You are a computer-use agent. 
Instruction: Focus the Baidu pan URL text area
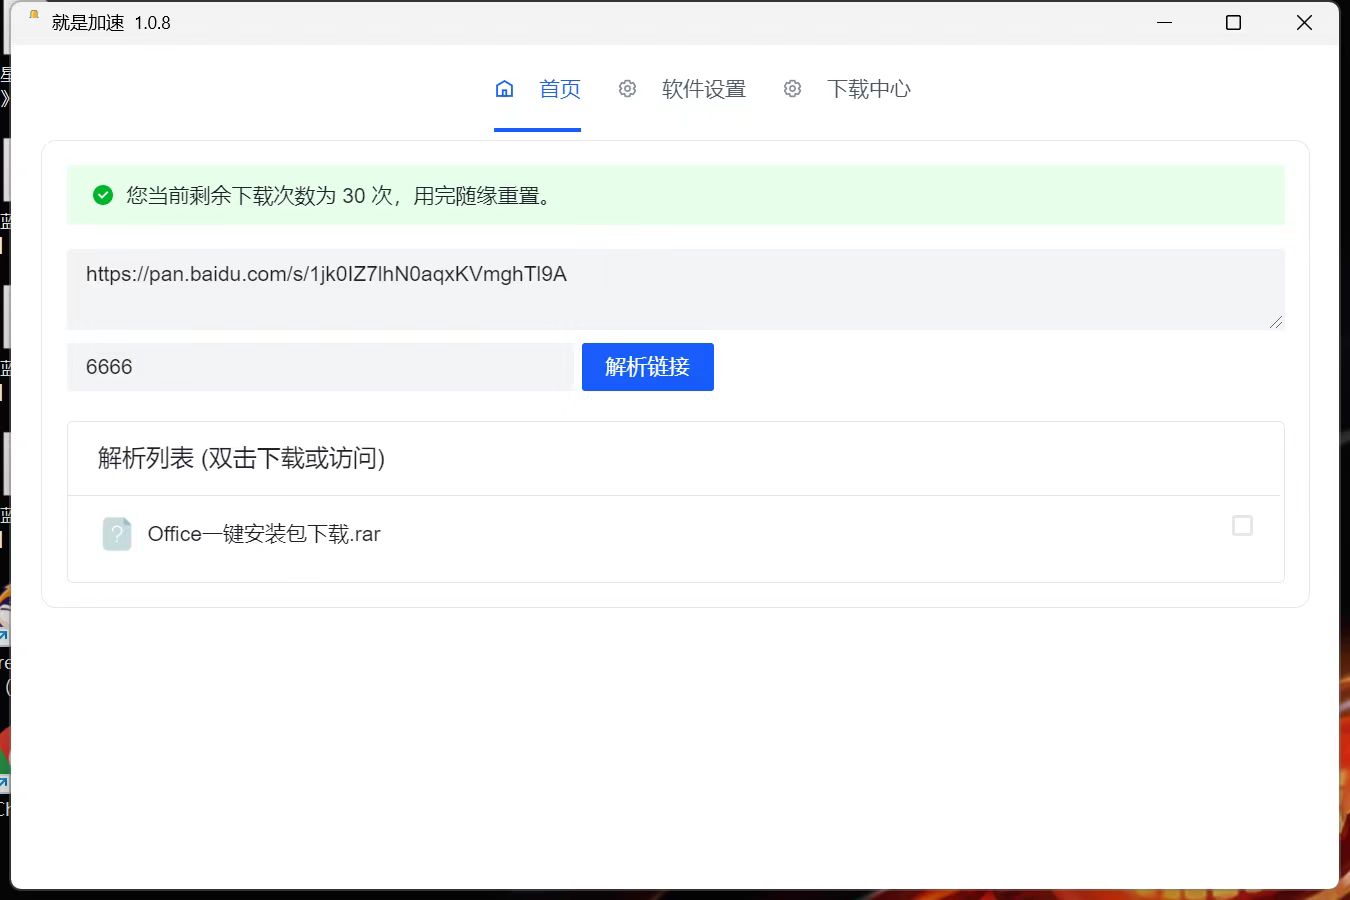click(x=675, y=288)
